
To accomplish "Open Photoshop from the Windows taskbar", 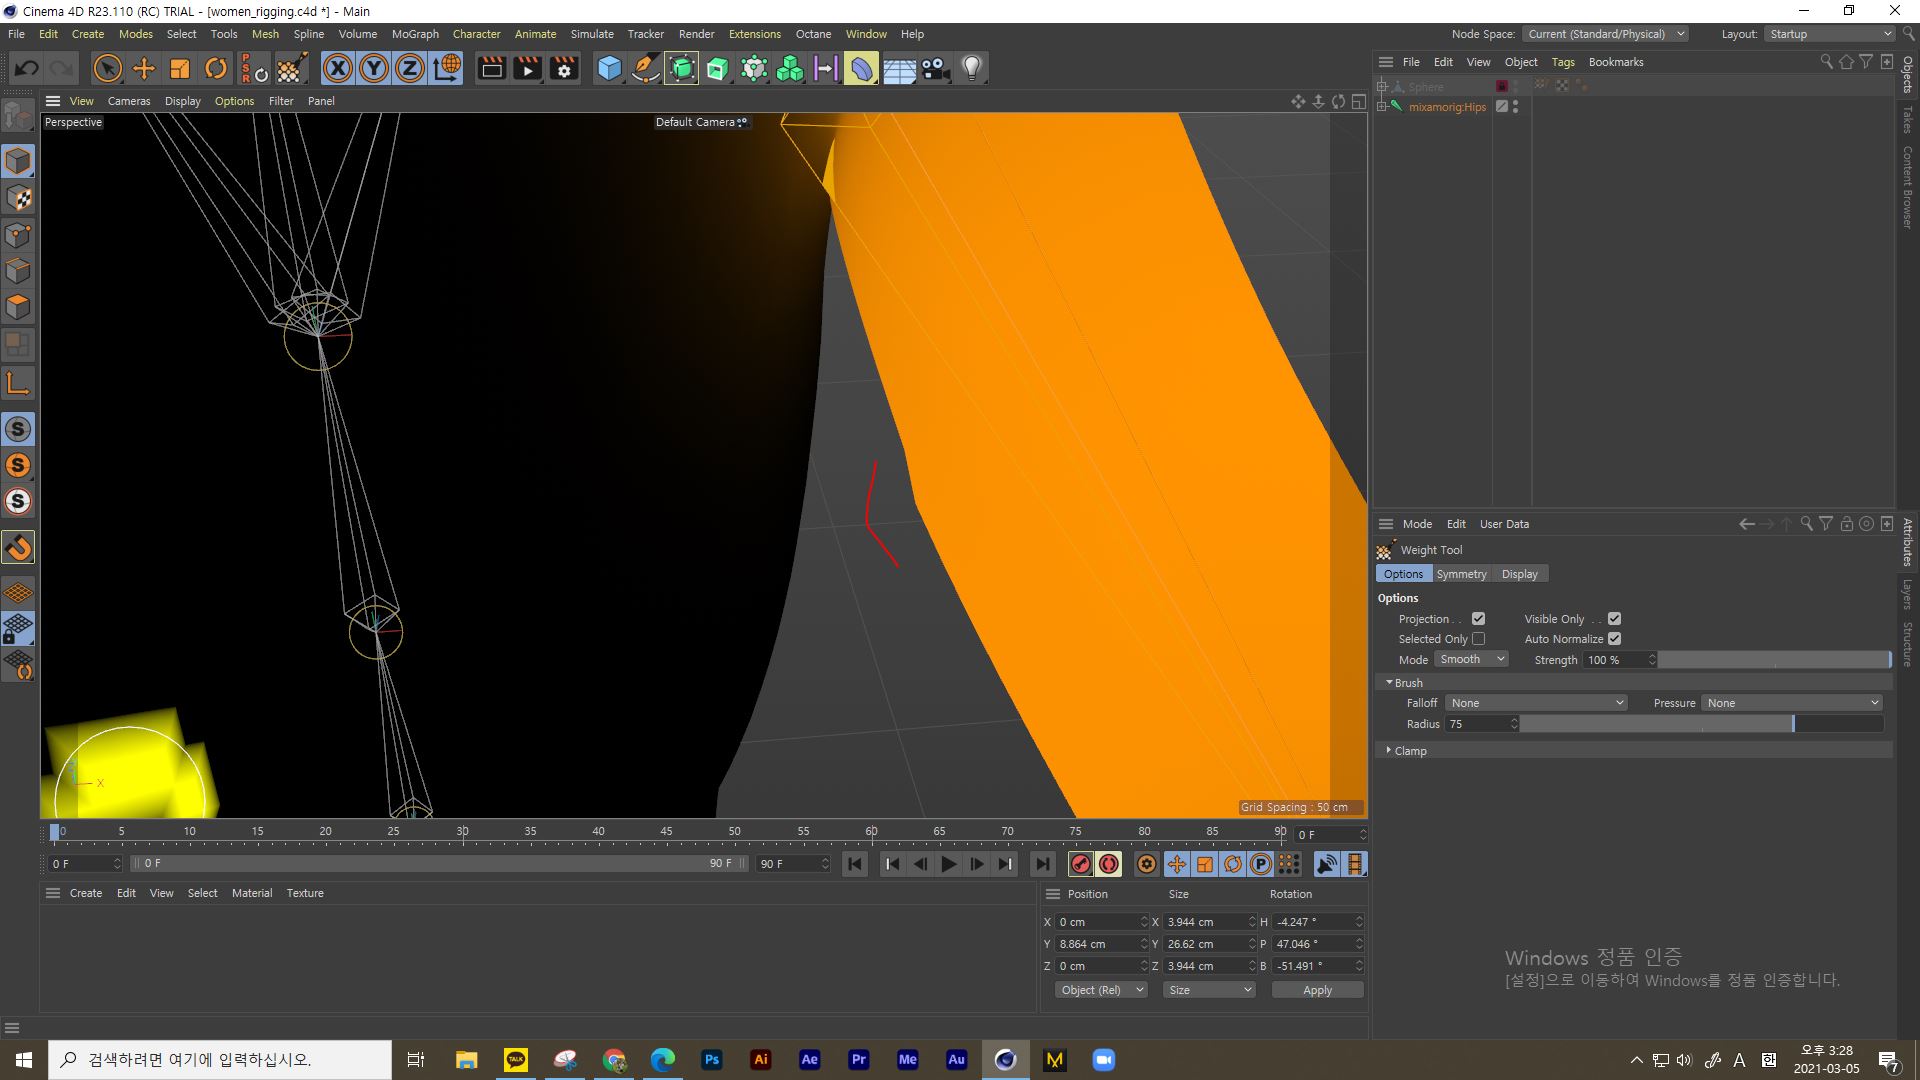I will tap(712, 1060).
